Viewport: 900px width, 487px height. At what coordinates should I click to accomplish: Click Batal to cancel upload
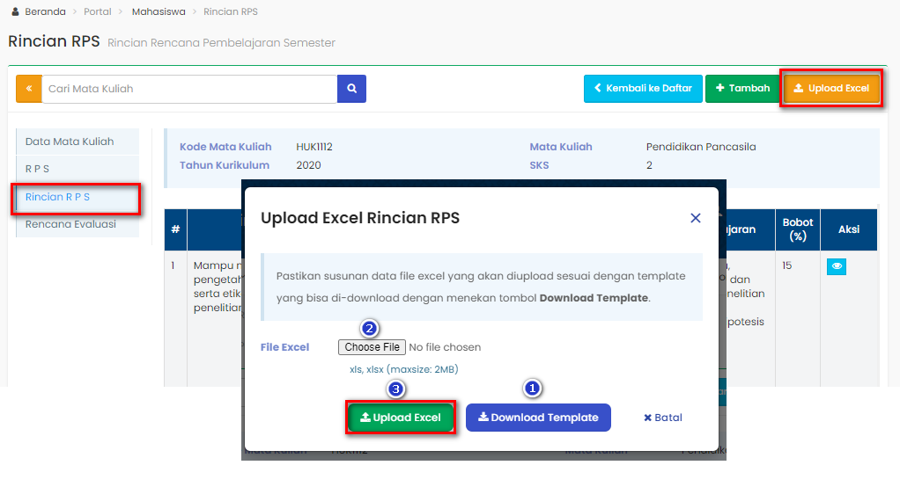[x=663, y=417]
